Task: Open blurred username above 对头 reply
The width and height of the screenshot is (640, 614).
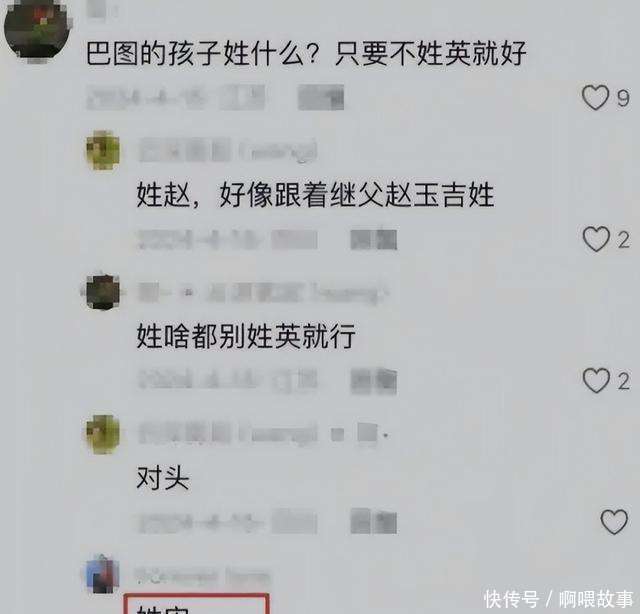Action: pos(263,434)
